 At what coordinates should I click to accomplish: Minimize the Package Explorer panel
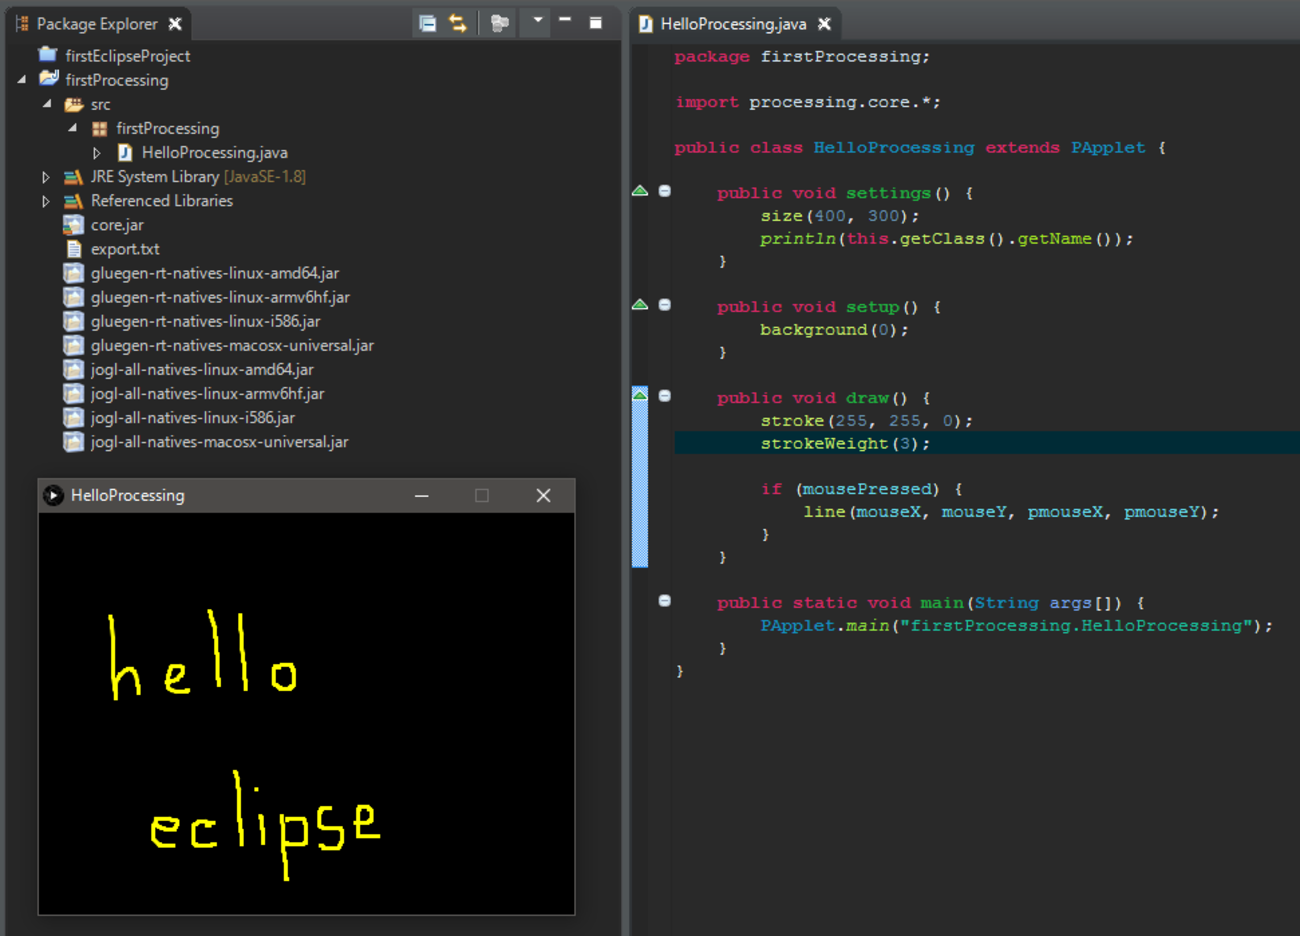coord(565,21)
